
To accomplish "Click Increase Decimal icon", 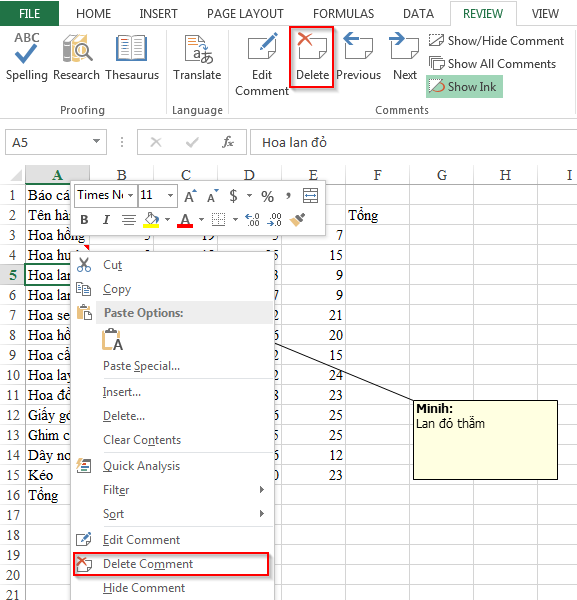I will coord(253,220).
